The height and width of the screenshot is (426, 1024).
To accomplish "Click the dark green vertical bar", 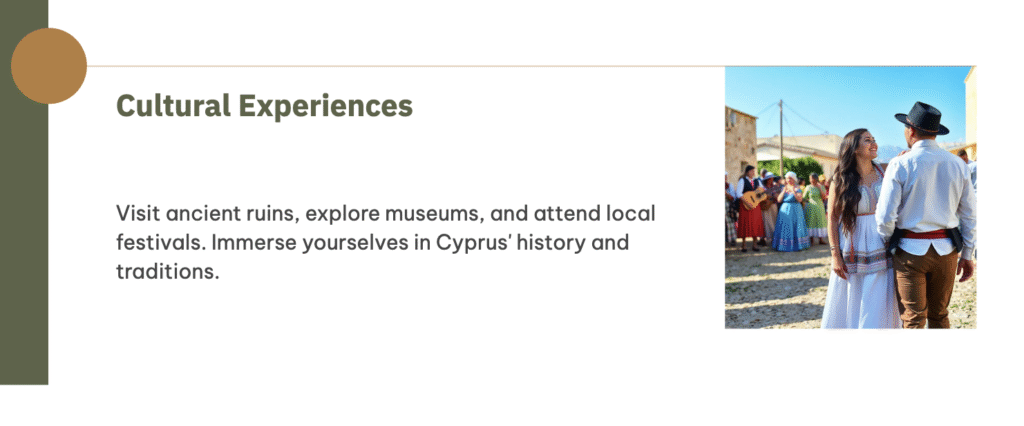I will tap(24, 250).
